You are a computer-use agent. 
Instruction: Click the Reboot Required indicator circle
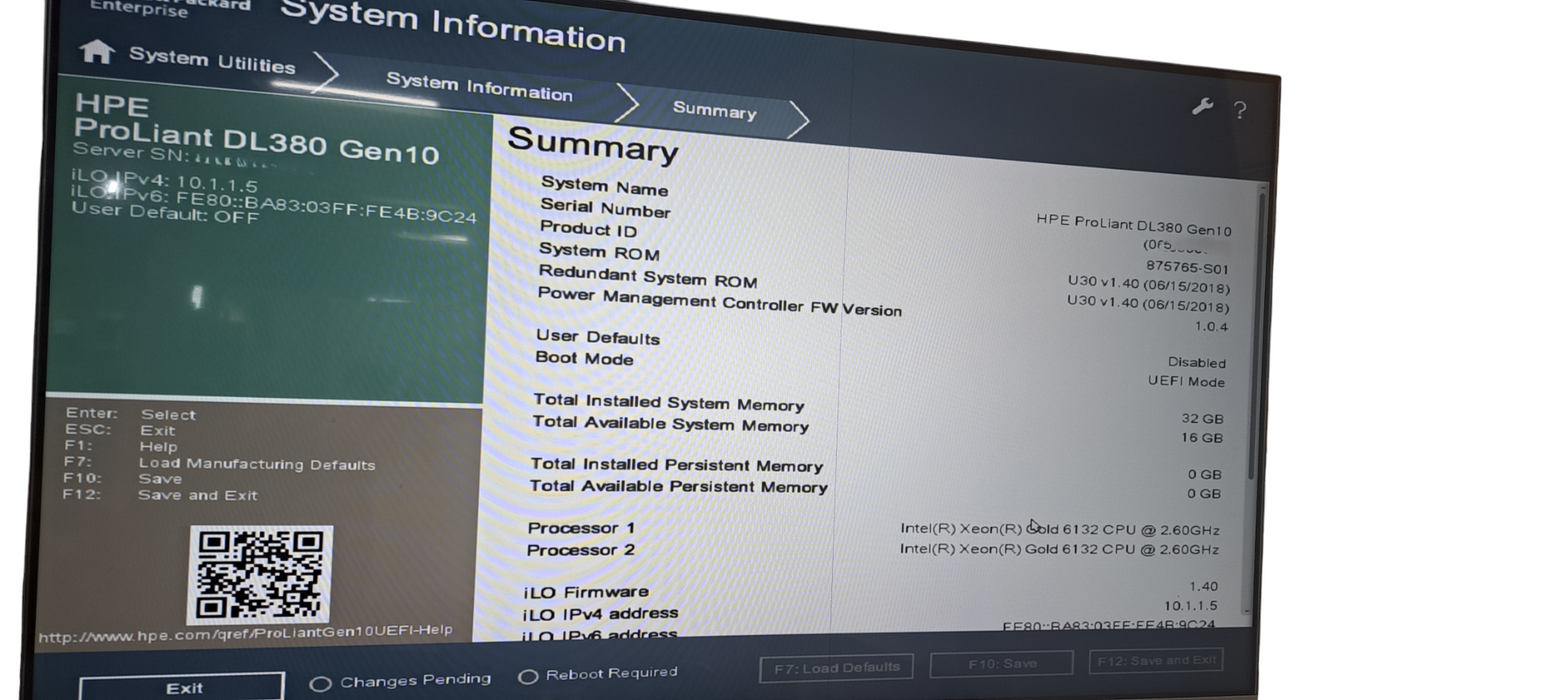(x=528, y=677)
